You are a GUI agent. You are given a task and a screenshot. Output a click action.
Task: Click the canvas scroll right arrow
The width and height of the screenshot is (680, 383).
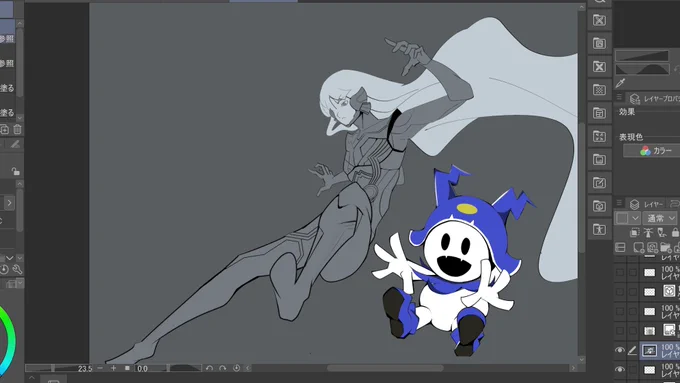point(573,368)
